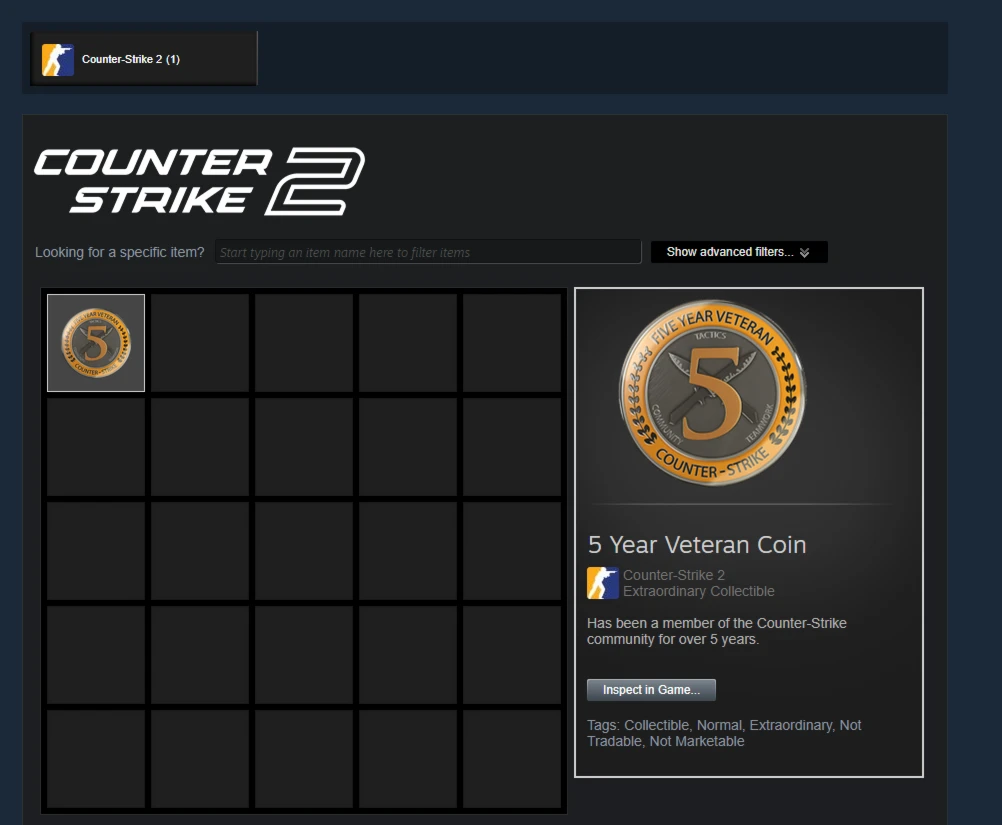
Task: Click the Counter Strike 2 logo
Action: 199,181
